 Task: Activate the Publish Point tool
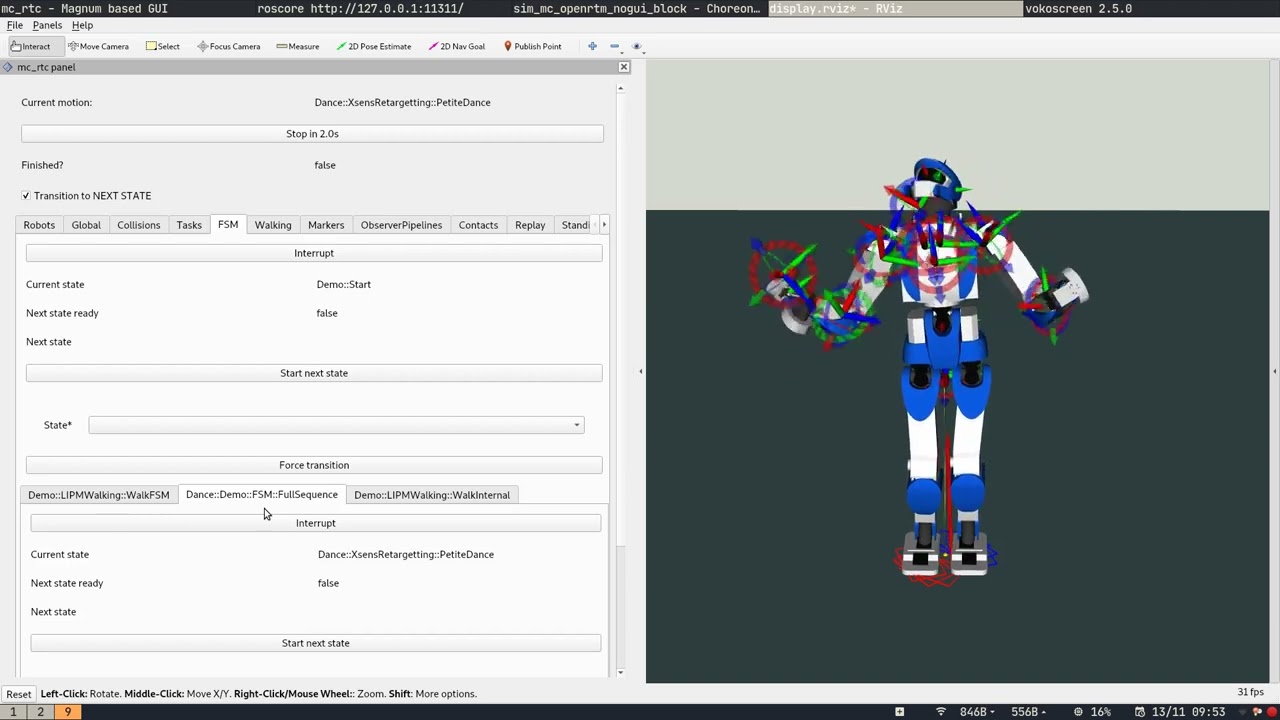click(533, 46)
